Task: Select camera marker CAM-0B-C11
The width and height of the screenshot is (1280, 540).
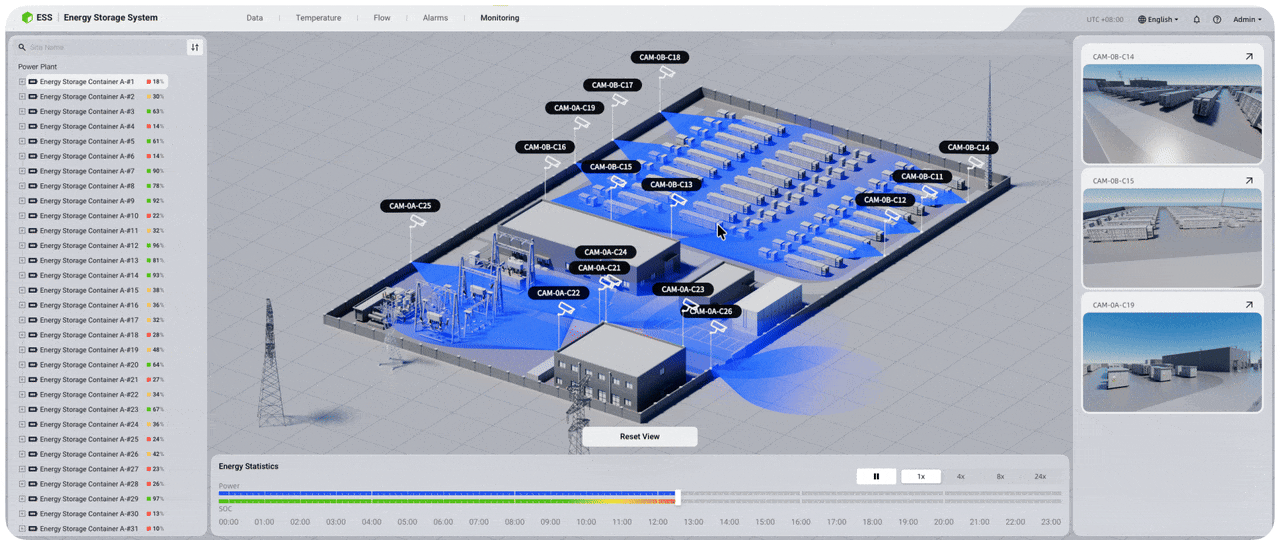Action: 922,176
